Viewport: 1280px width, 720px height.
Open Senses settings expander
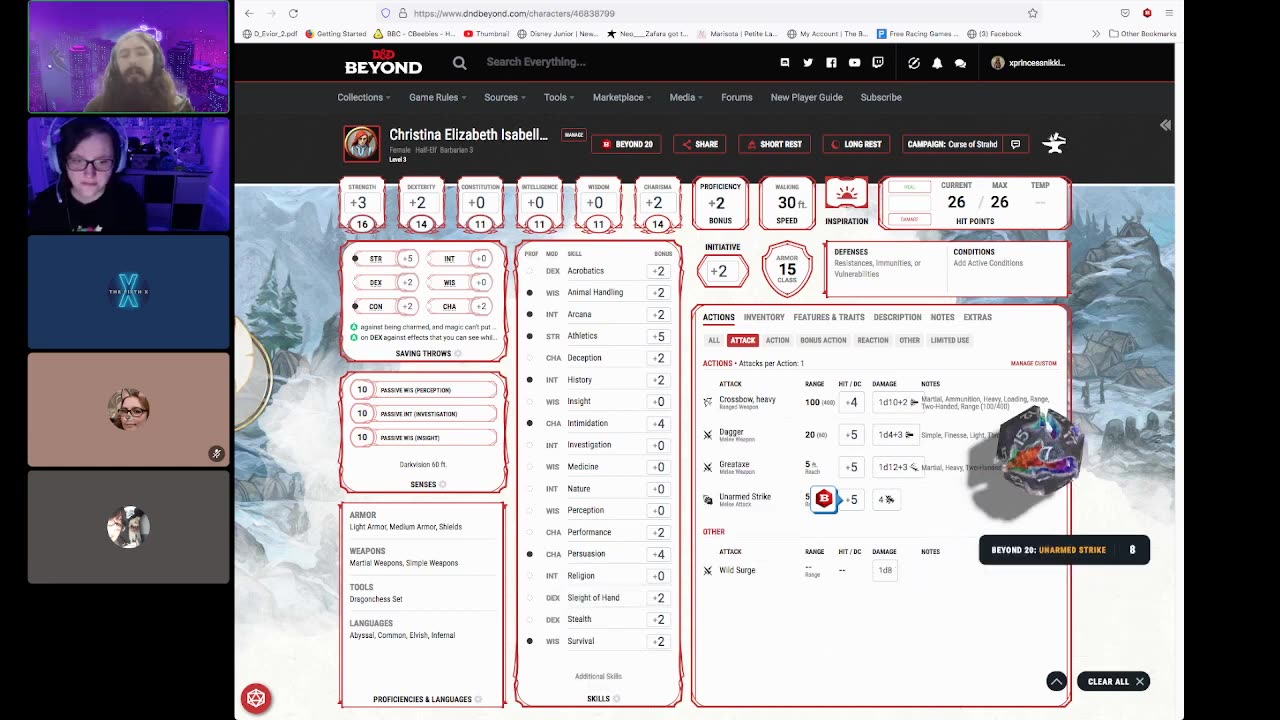click(x=443, y=485)
